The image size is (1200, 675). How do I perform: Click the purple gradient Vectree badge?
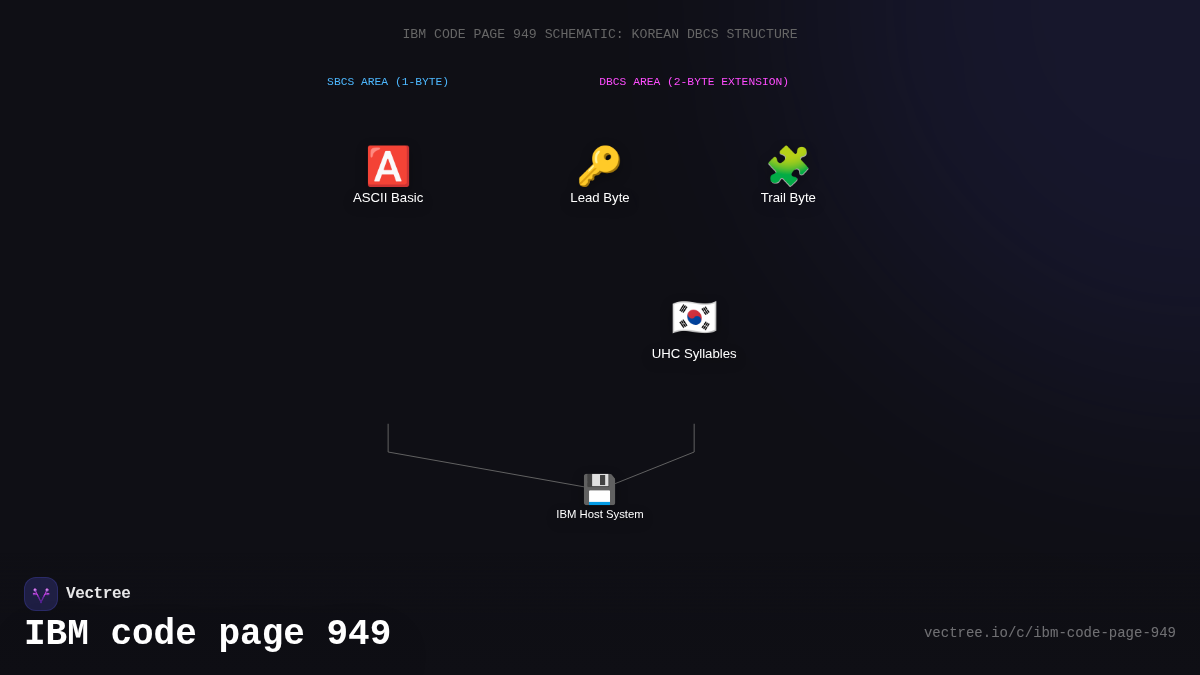pyautogui.click(x=41, y=593)
